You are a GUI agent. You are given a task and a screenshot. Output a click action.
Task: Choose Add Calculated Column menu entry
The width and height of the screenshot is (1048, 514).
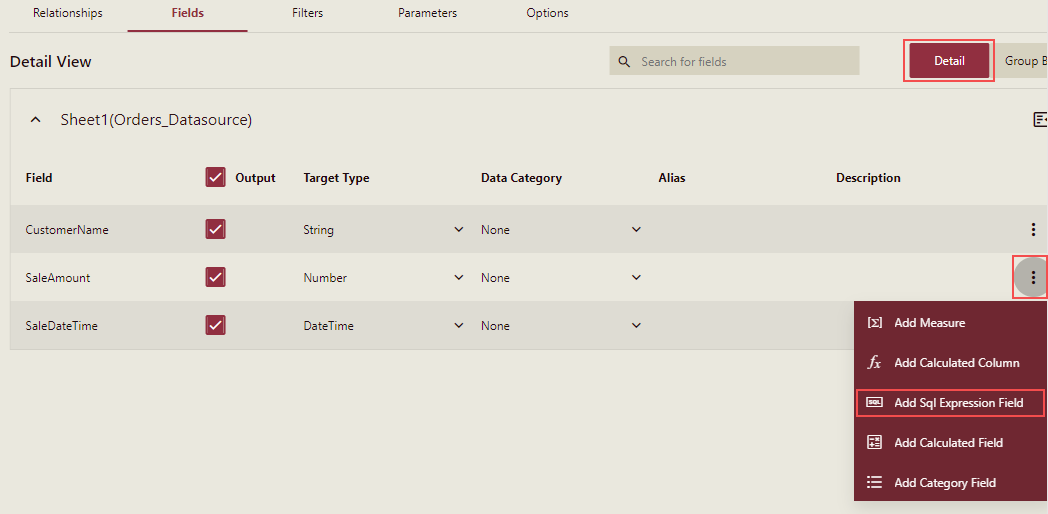click(950, 363)
